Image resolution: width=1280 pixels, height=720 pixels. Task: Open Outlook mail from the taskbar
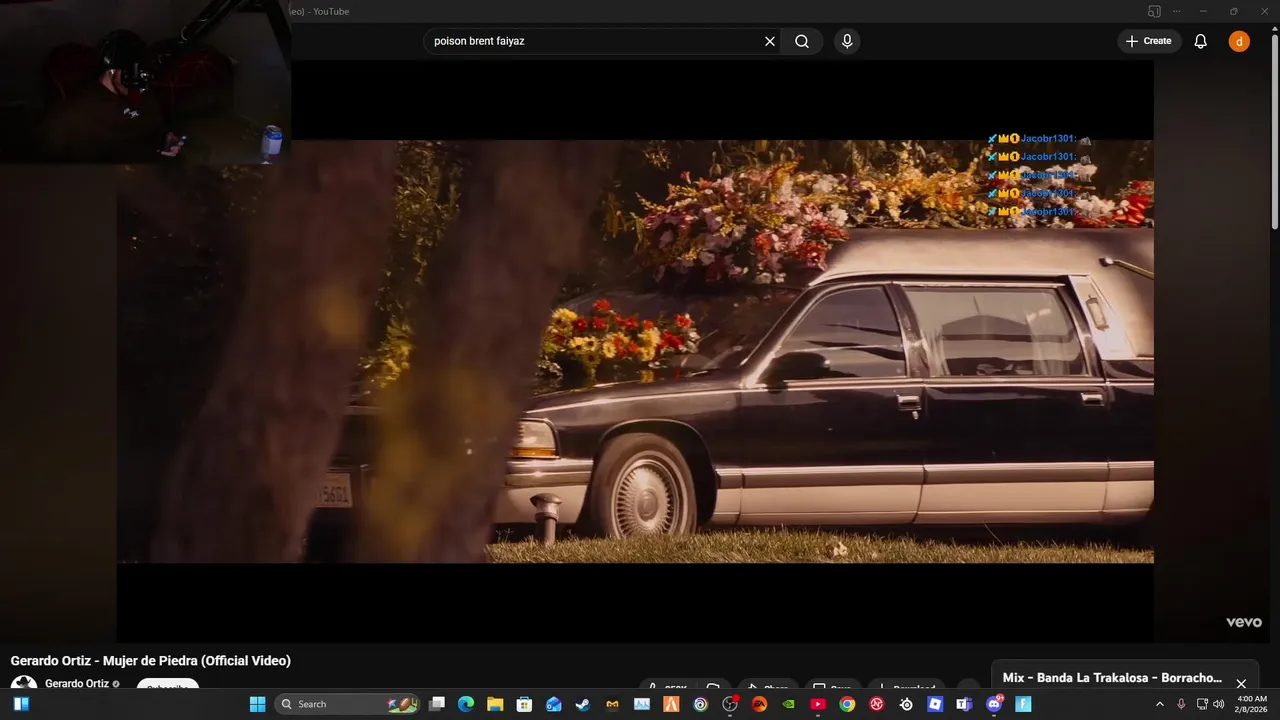(554, 704)
